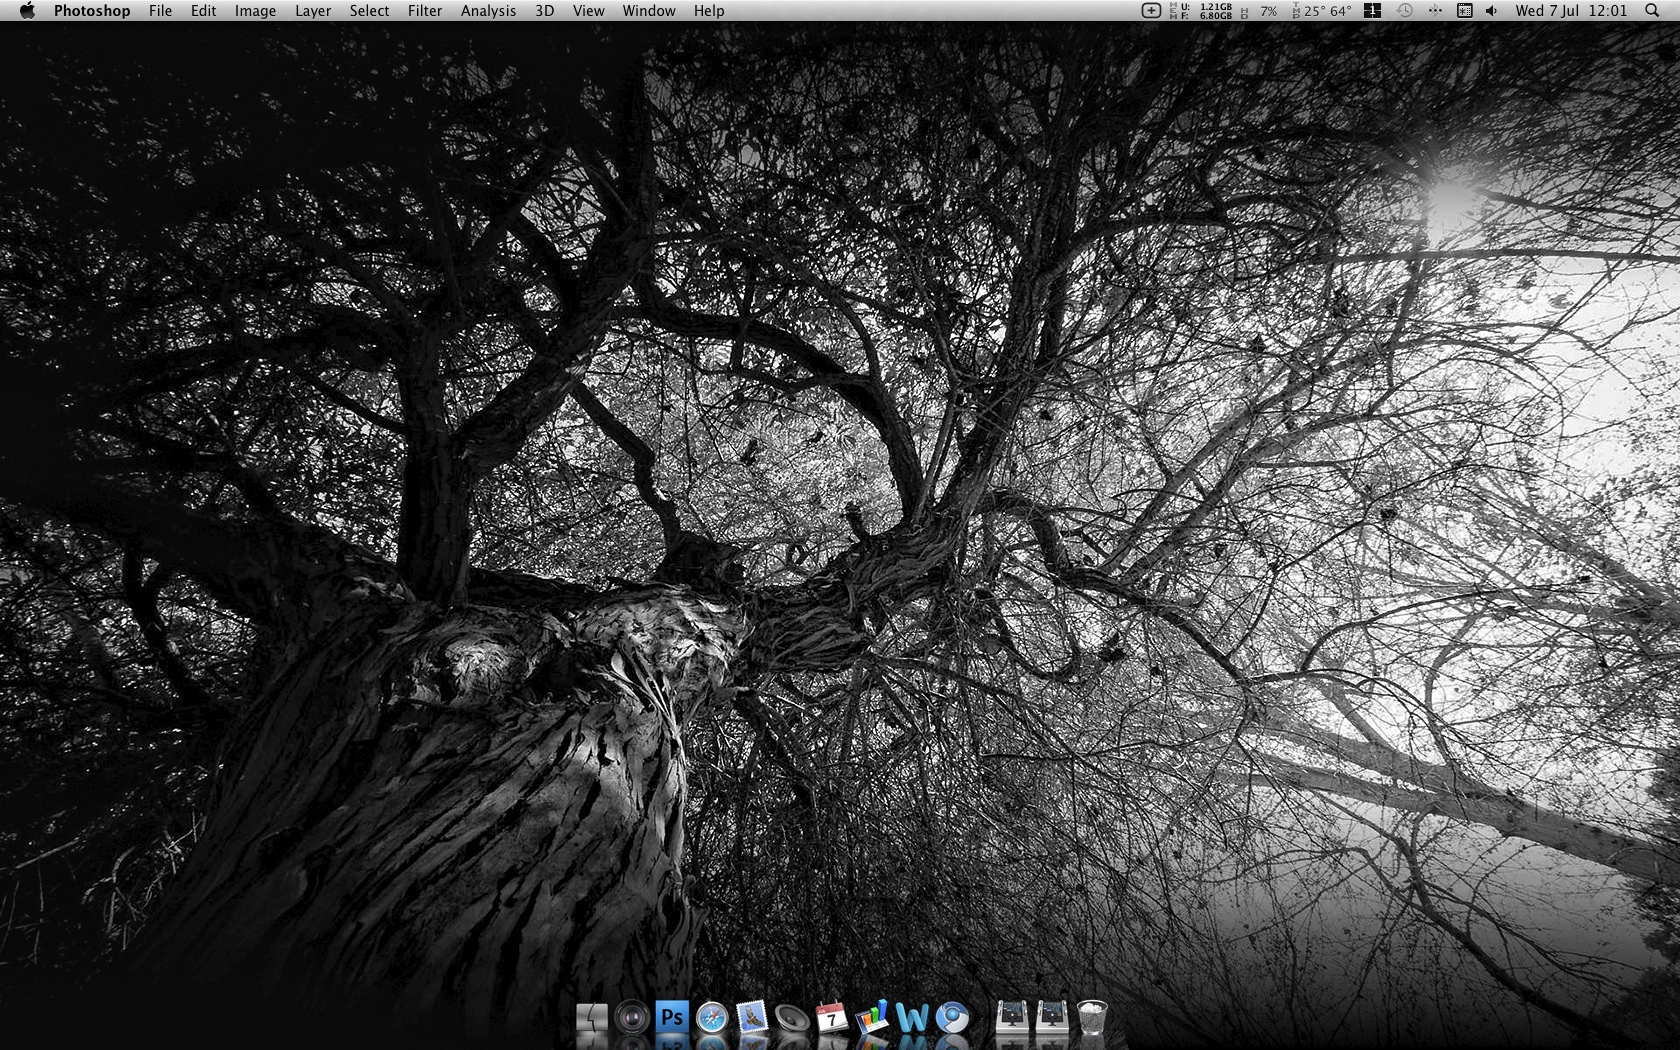The height and width of the screenshot is (1050, 1680).
Task: Open the volume control in menu bar
Action: click(1492, 11)
